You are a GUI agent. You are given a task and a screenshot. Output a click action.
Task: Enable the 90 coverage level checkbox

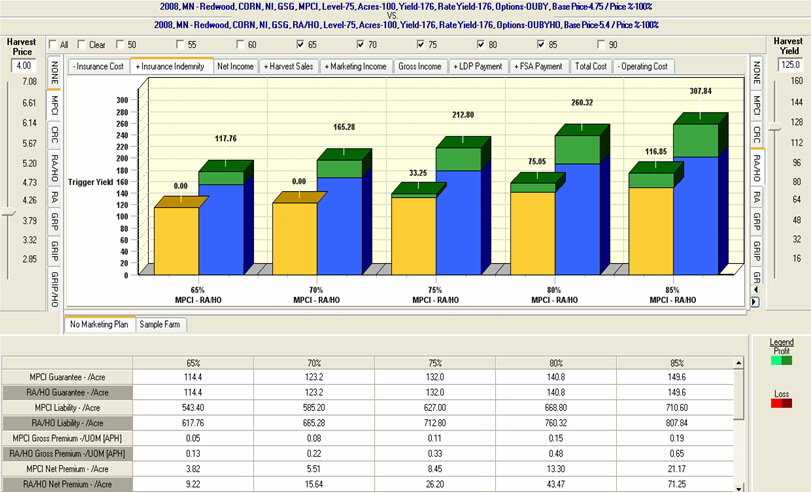(x=601, y=45)
